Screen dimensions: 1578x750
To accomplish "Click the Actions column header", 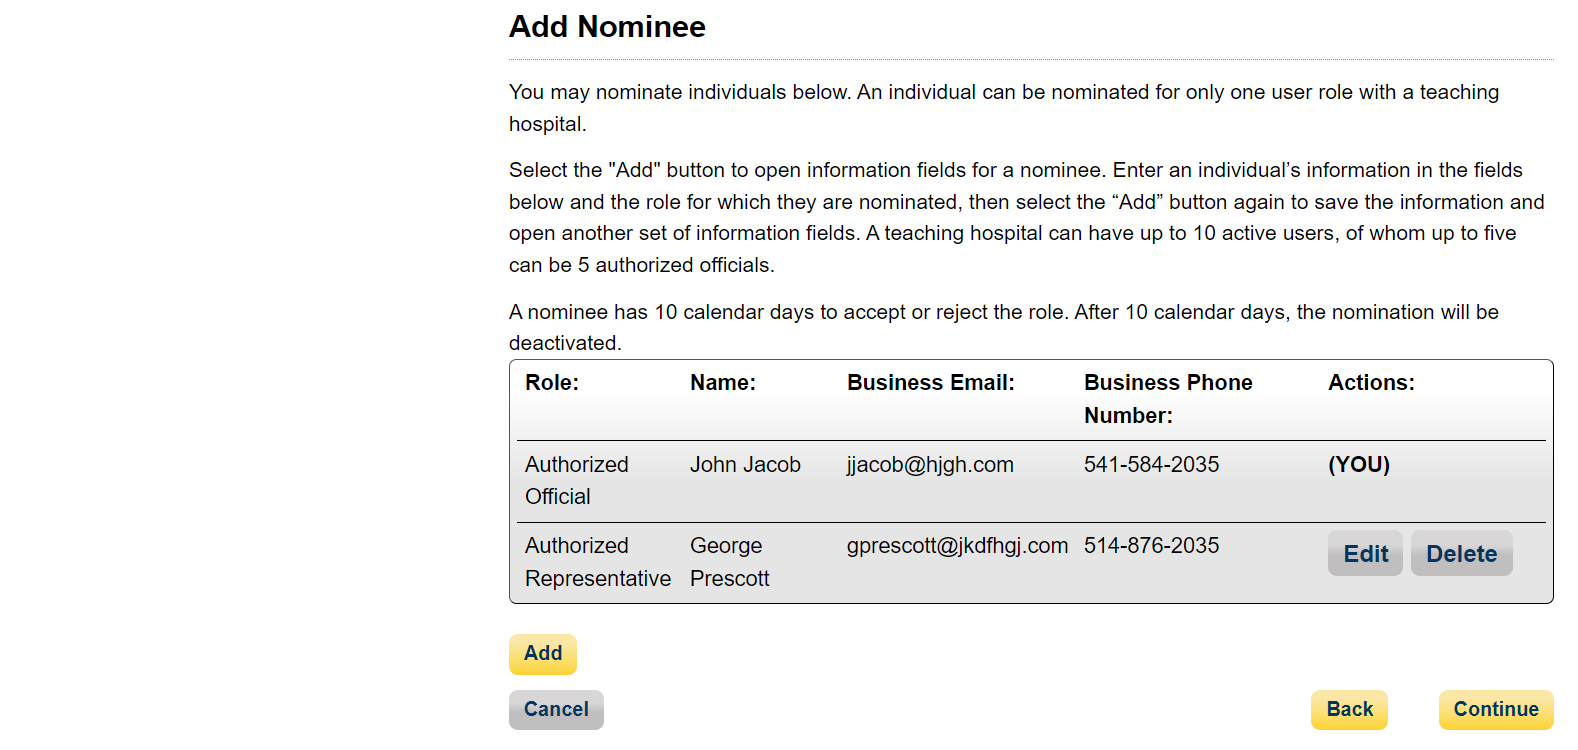I will 1371,383.
